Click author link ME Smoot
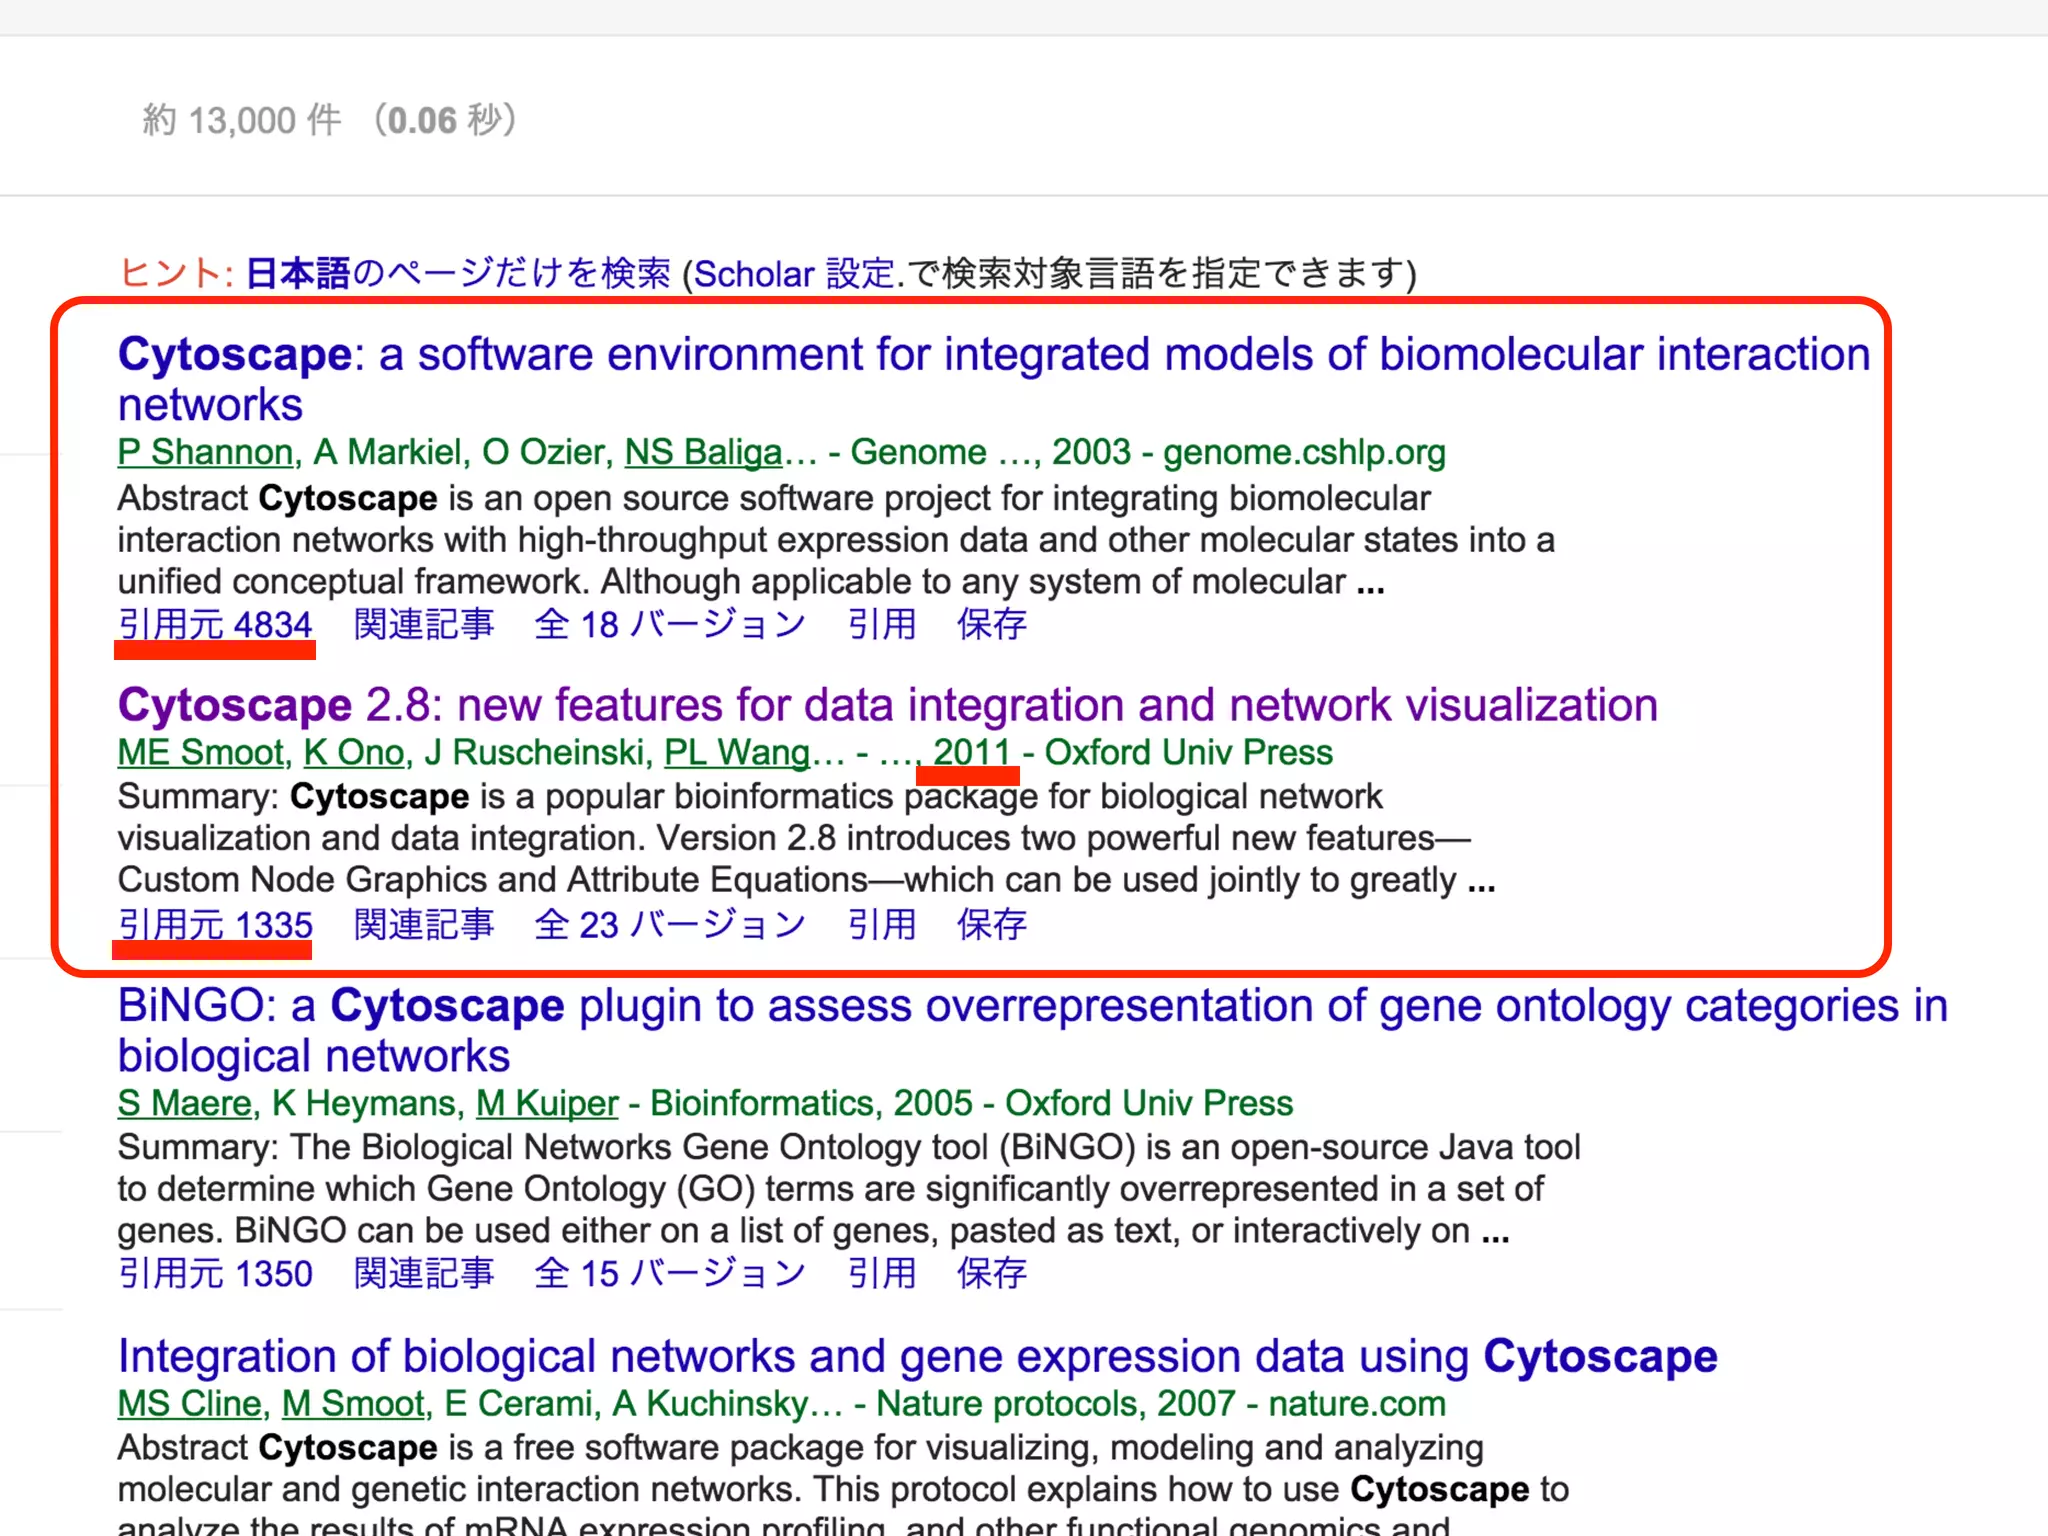Screen dimensions: 2048x1536 [x=202, y=752]
